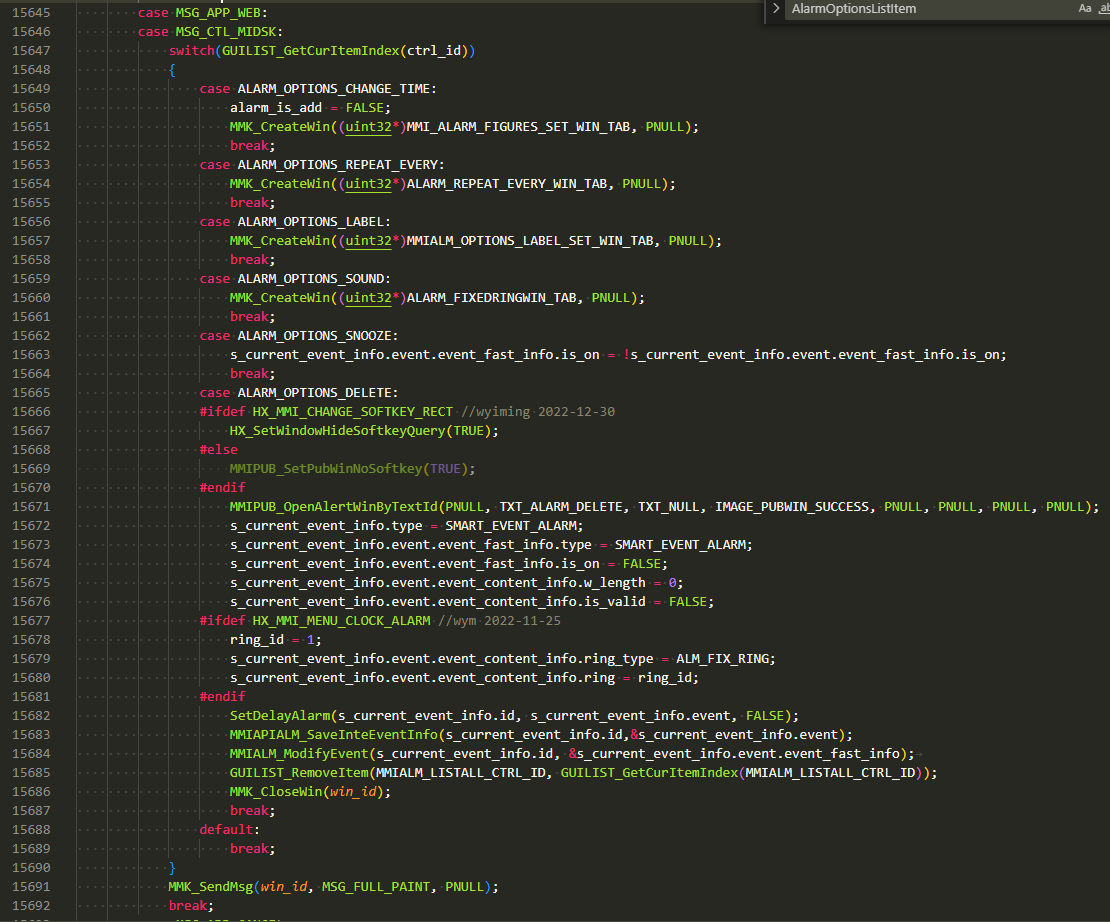Click HX_MMI_MENU_CLOCK_ALARM macro name
This screenshot has height=922, width=1110.
click(x=341, y=621)
